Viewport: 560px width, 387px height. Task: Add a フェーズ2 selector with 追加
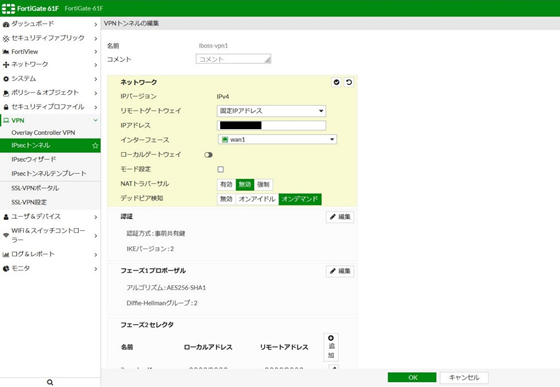coord(331,347)
